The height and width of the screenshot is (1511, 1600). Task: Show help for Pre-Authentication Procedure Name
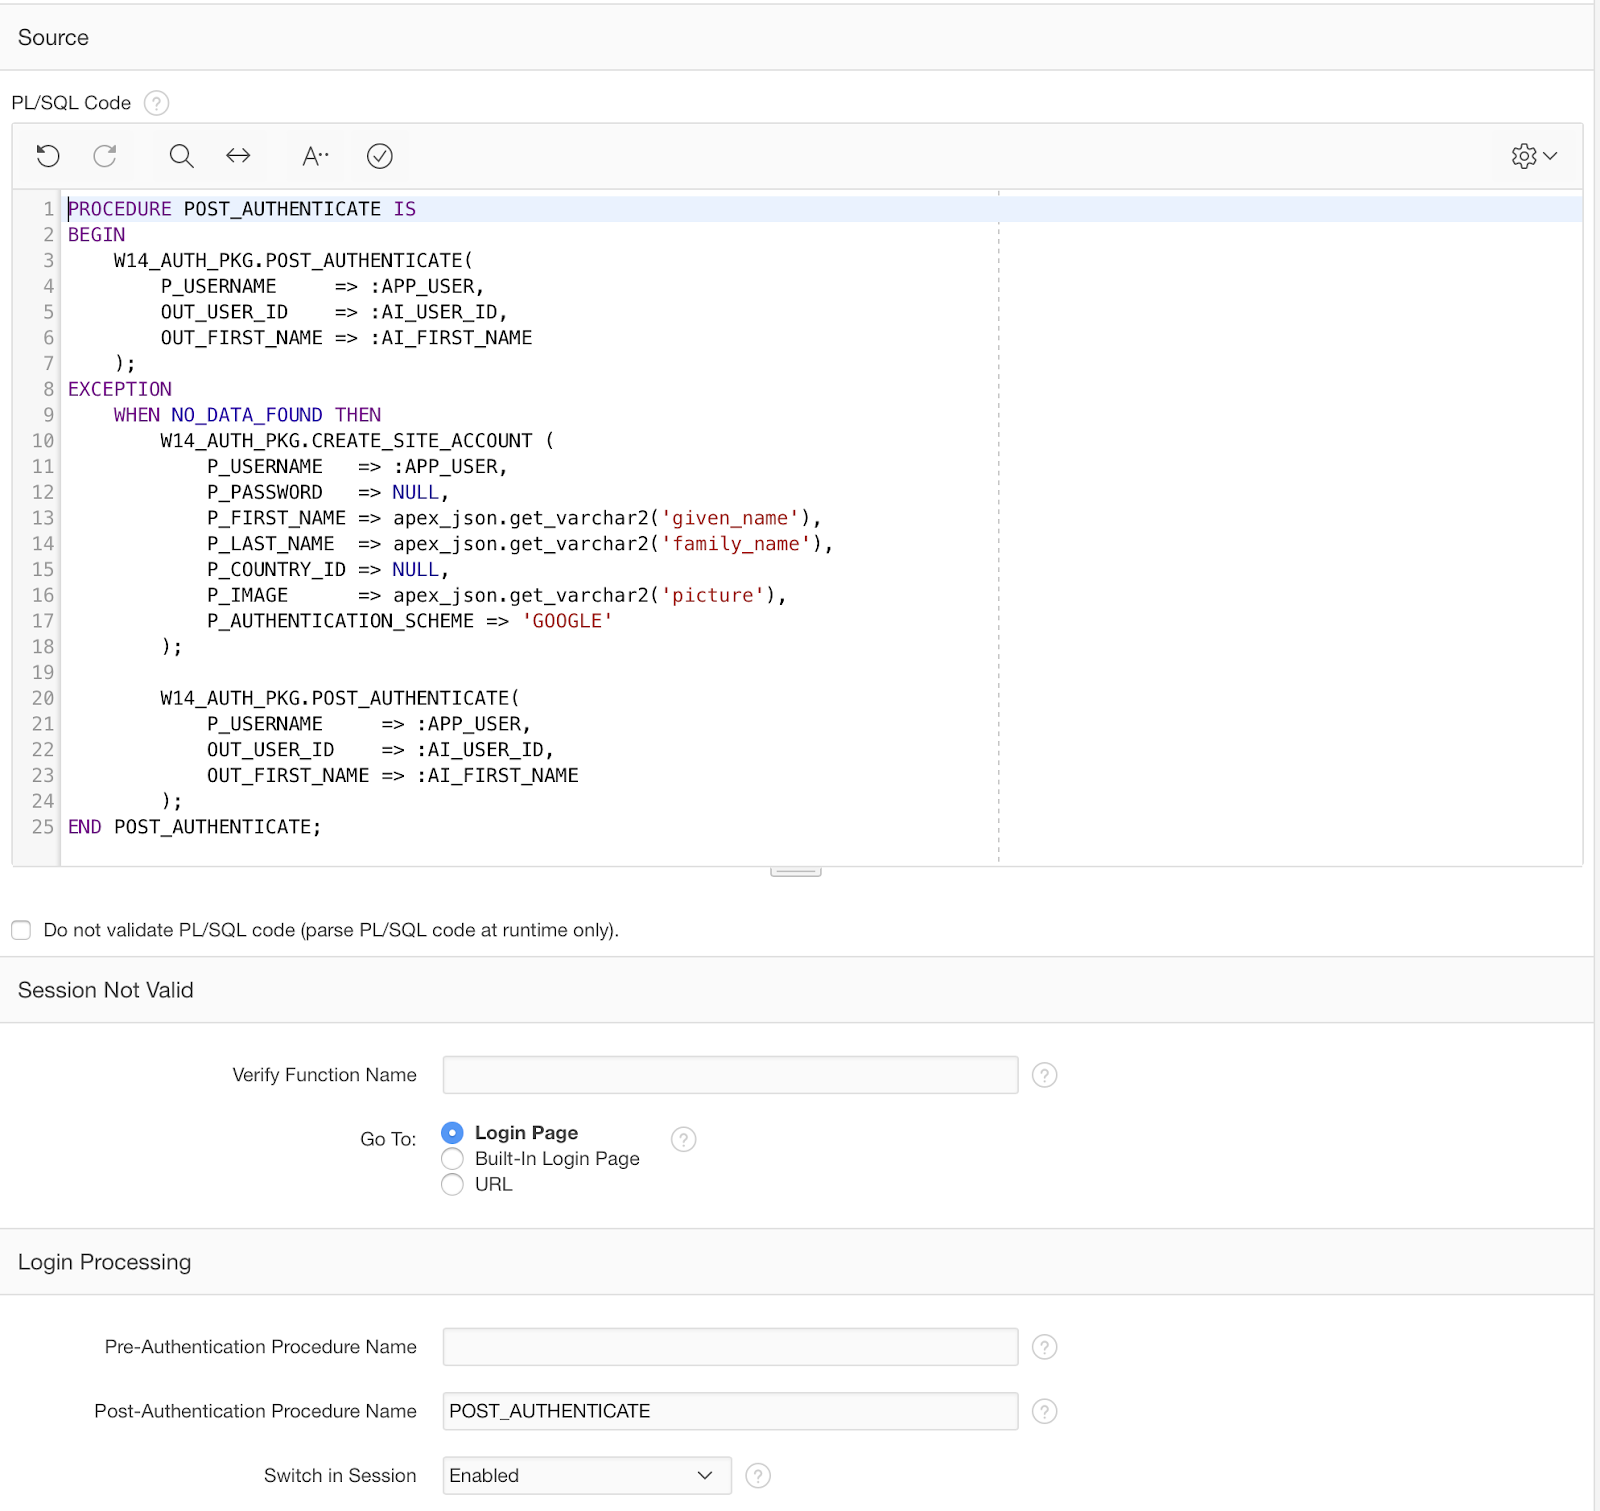point(1045,1347)
